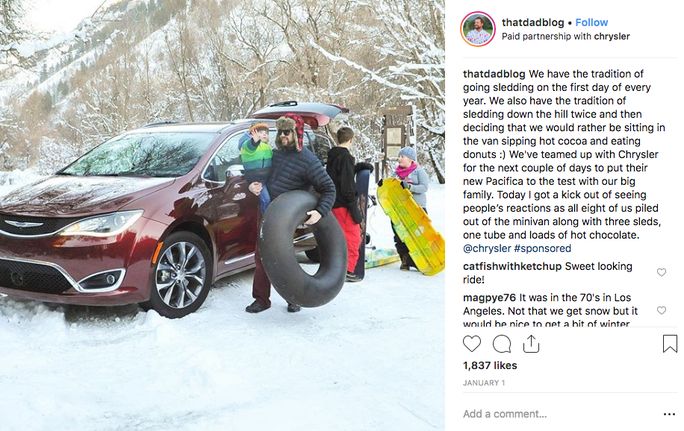Open the #sponsored hashtag
The height and width of the screenshot is (431, 684).
[x=543, y=248]
